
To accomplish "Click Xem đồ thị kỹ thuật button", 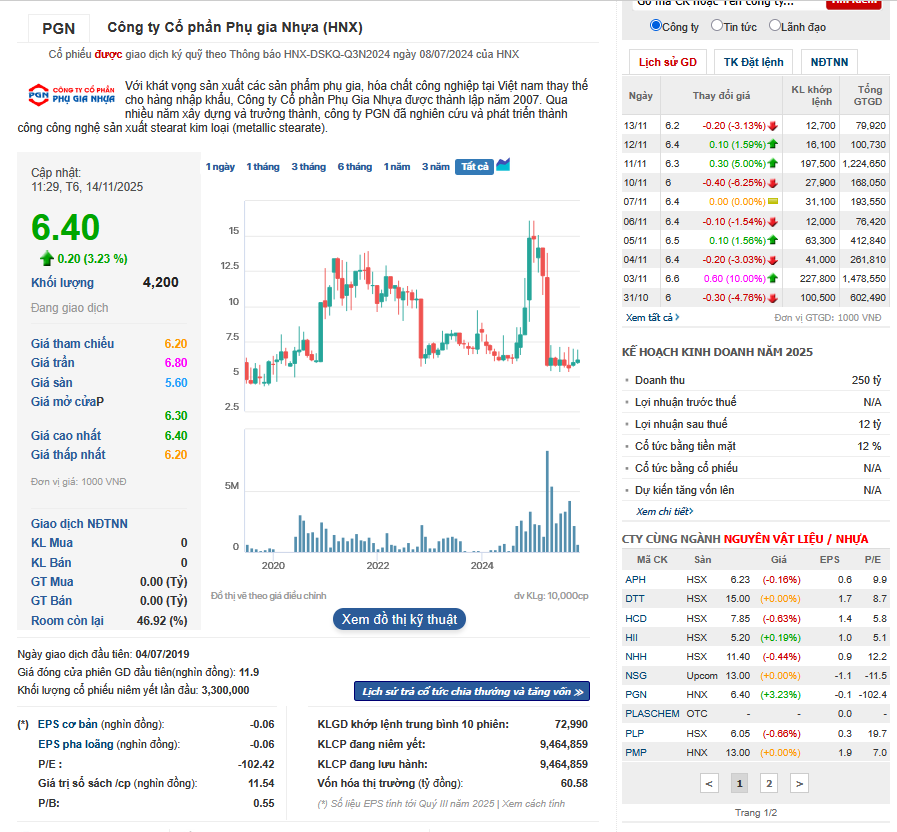I will click(x=399, y=619).
